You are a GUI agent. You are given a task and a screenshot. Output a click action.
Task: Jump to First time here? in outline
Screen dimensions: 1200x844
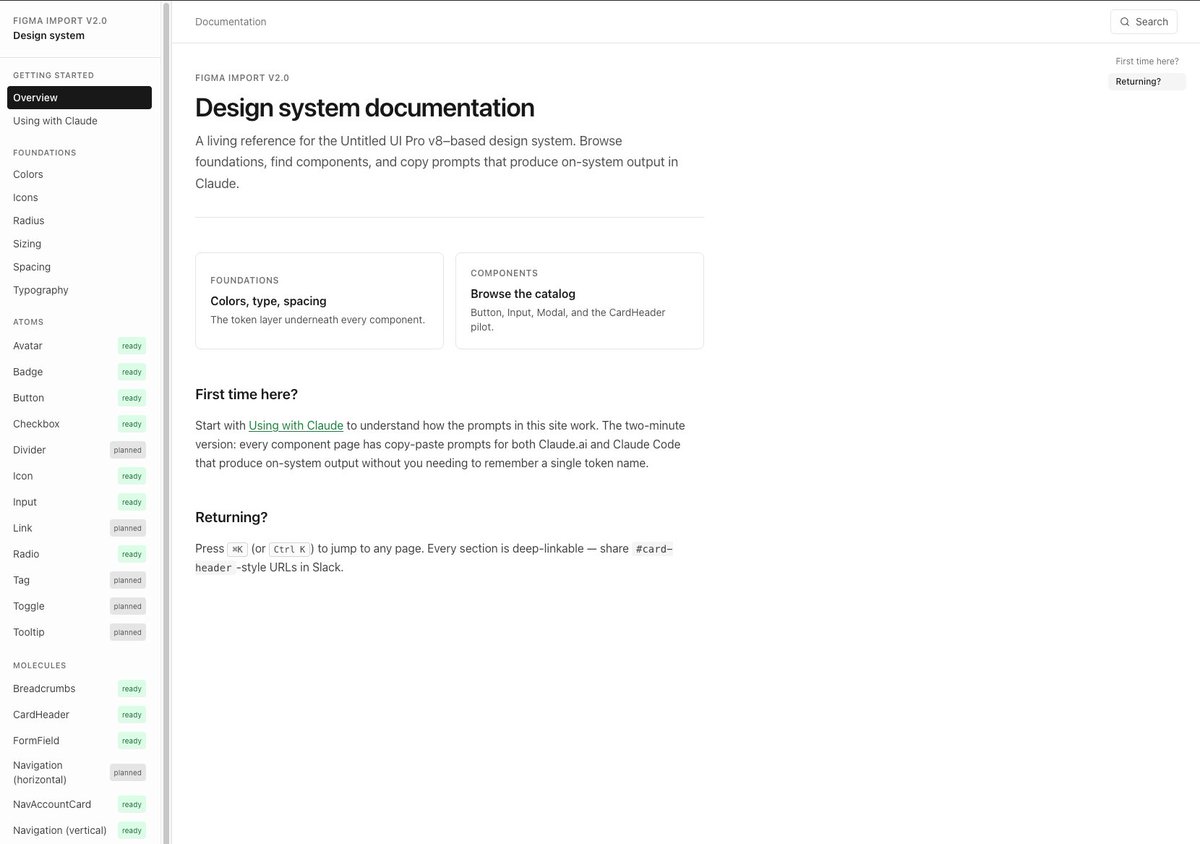click(1147, 62)
